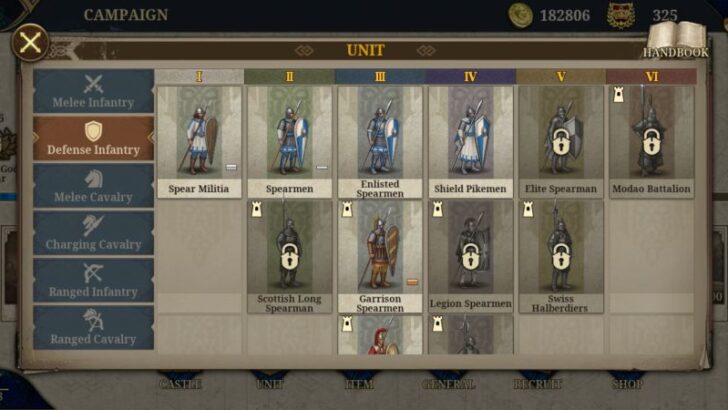The width and height of the screenshot is (728, 410).
Task: Open the Handbook book icon
Action: [x=677, y=39]
